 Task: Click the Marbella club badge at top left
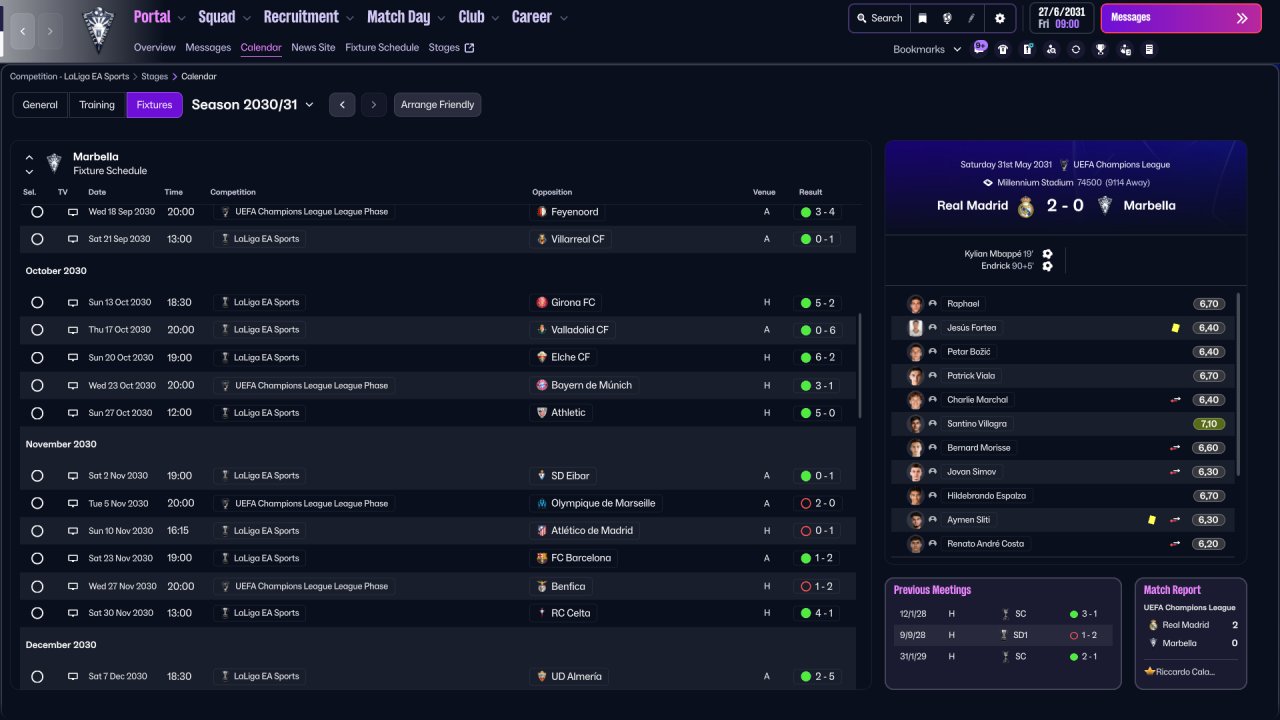point(98,28)
